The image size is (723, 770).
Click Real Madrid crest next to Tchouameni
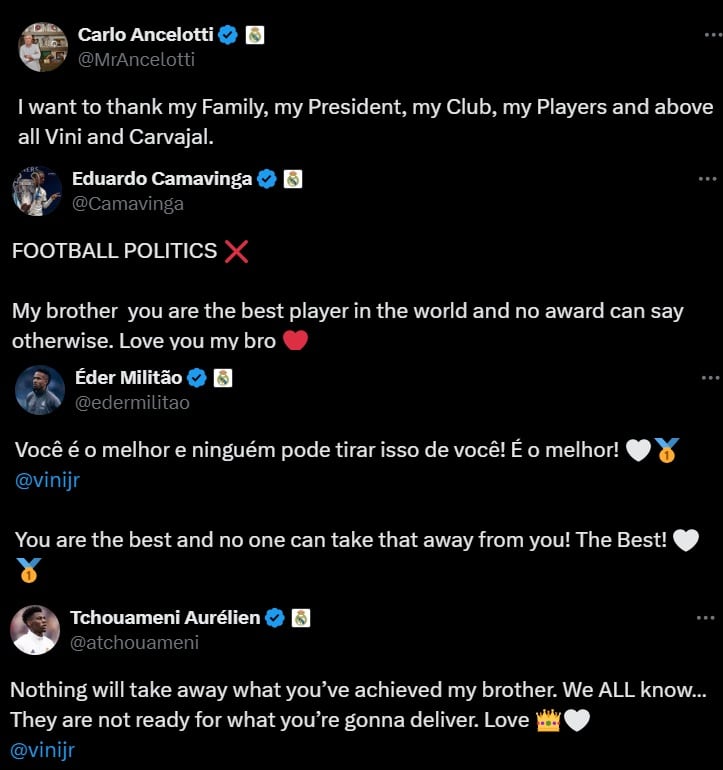coord(300,618)
